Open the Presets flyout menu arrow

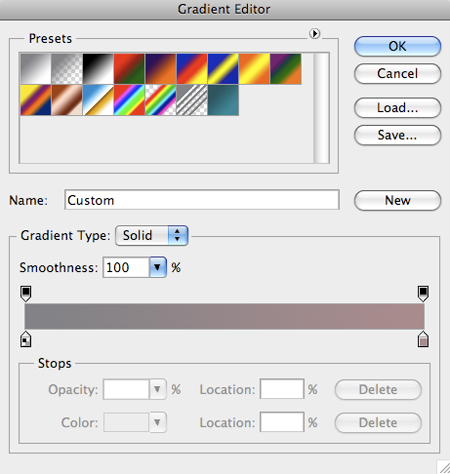coord(314,33)
